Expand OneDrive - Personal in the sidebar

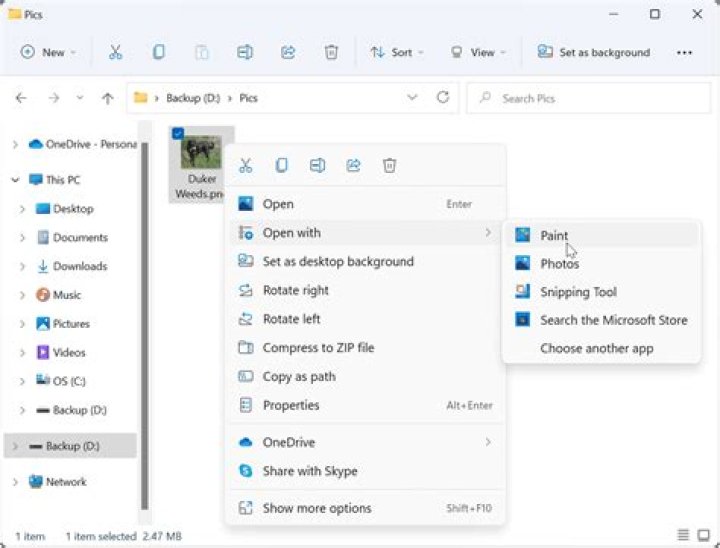click(x=15, y=145)
